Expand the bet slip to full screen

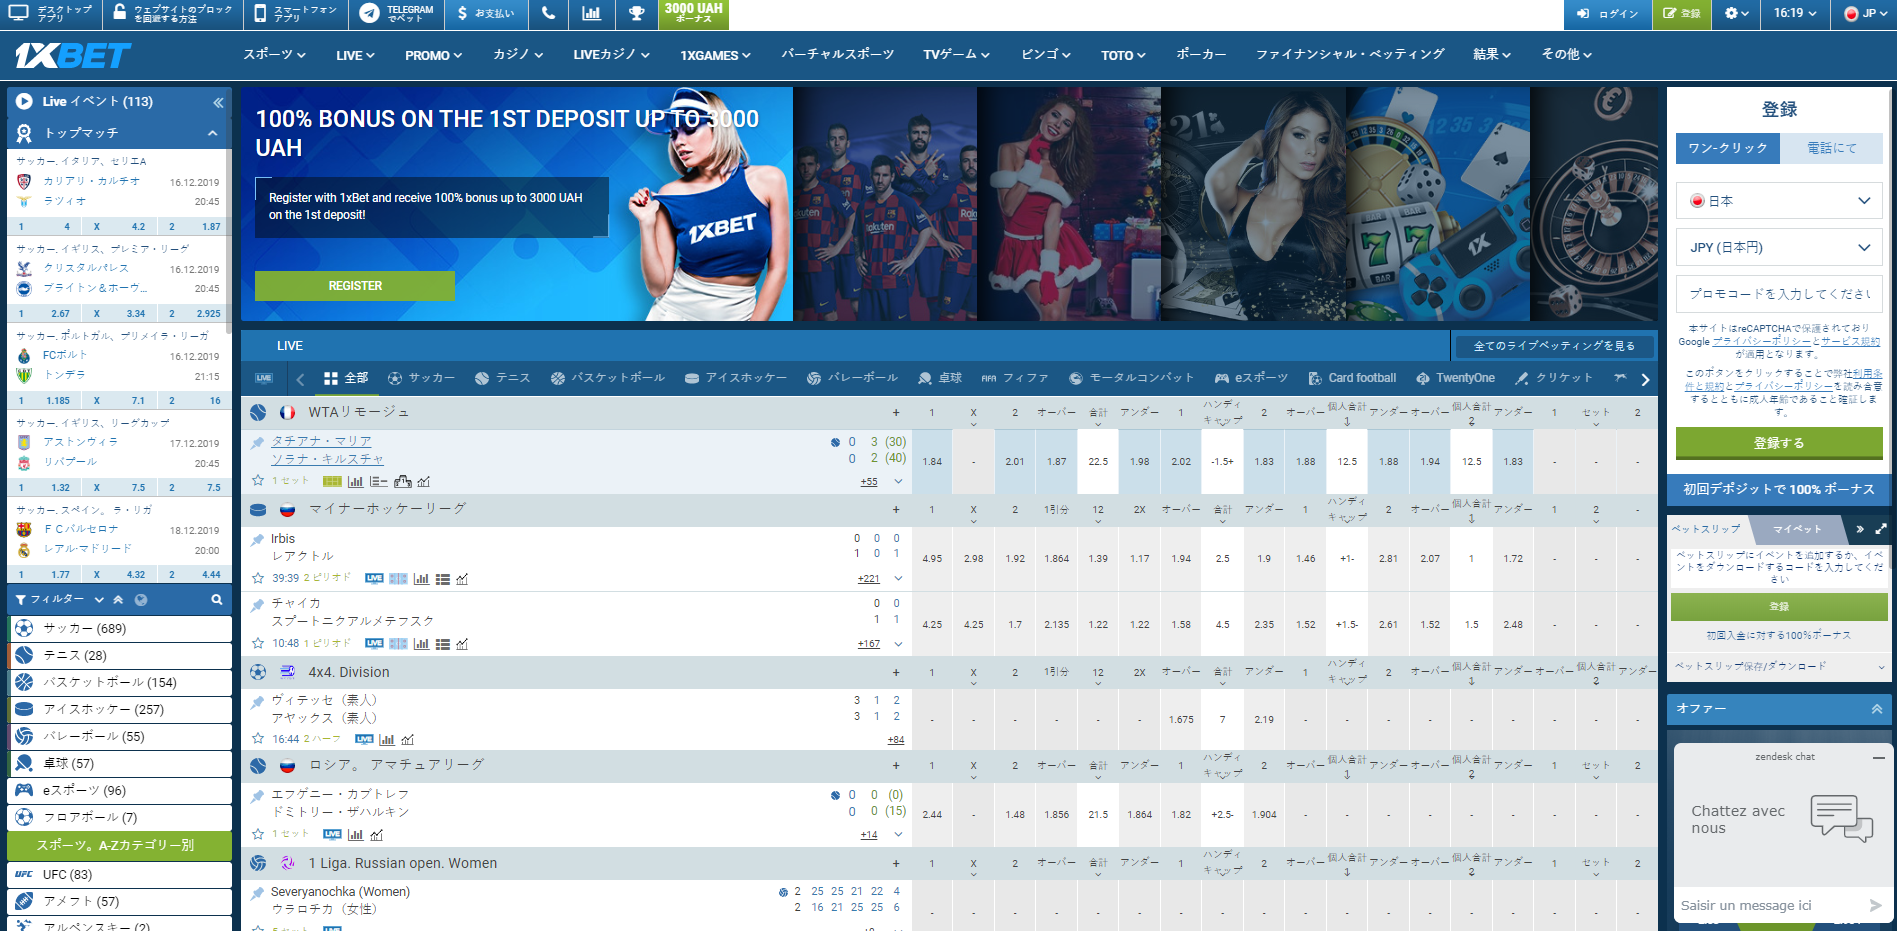(1880, 529)
